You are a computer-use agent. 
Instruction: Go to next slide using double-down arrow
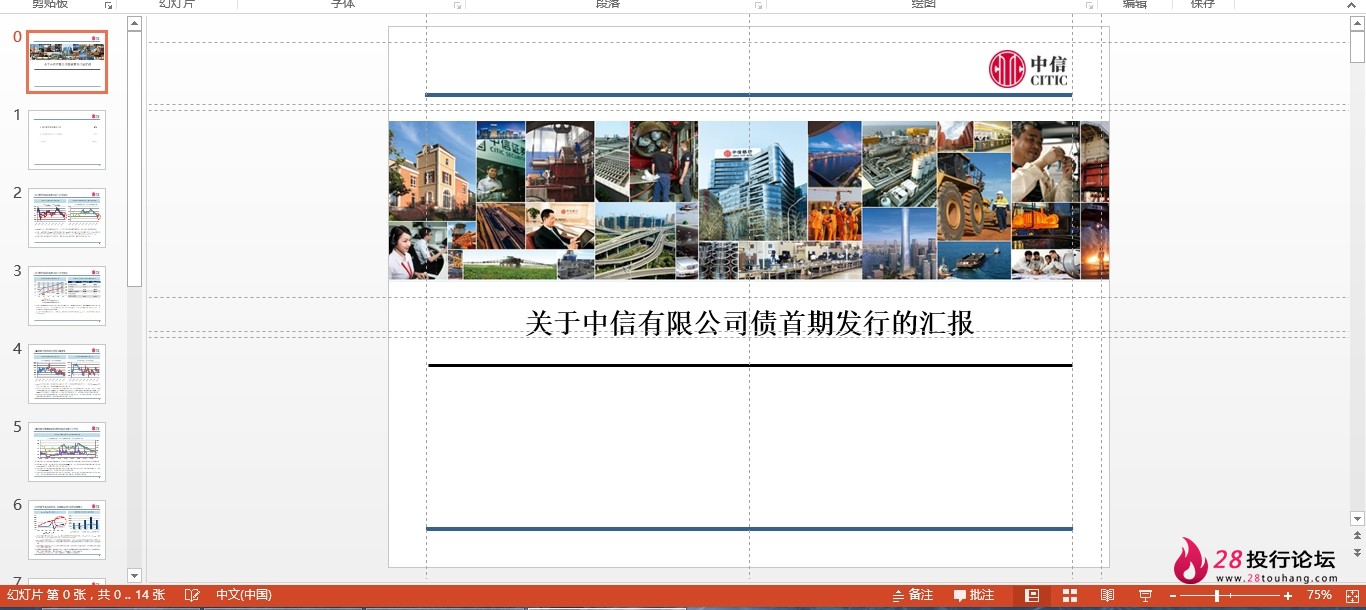click(1357, 553)
